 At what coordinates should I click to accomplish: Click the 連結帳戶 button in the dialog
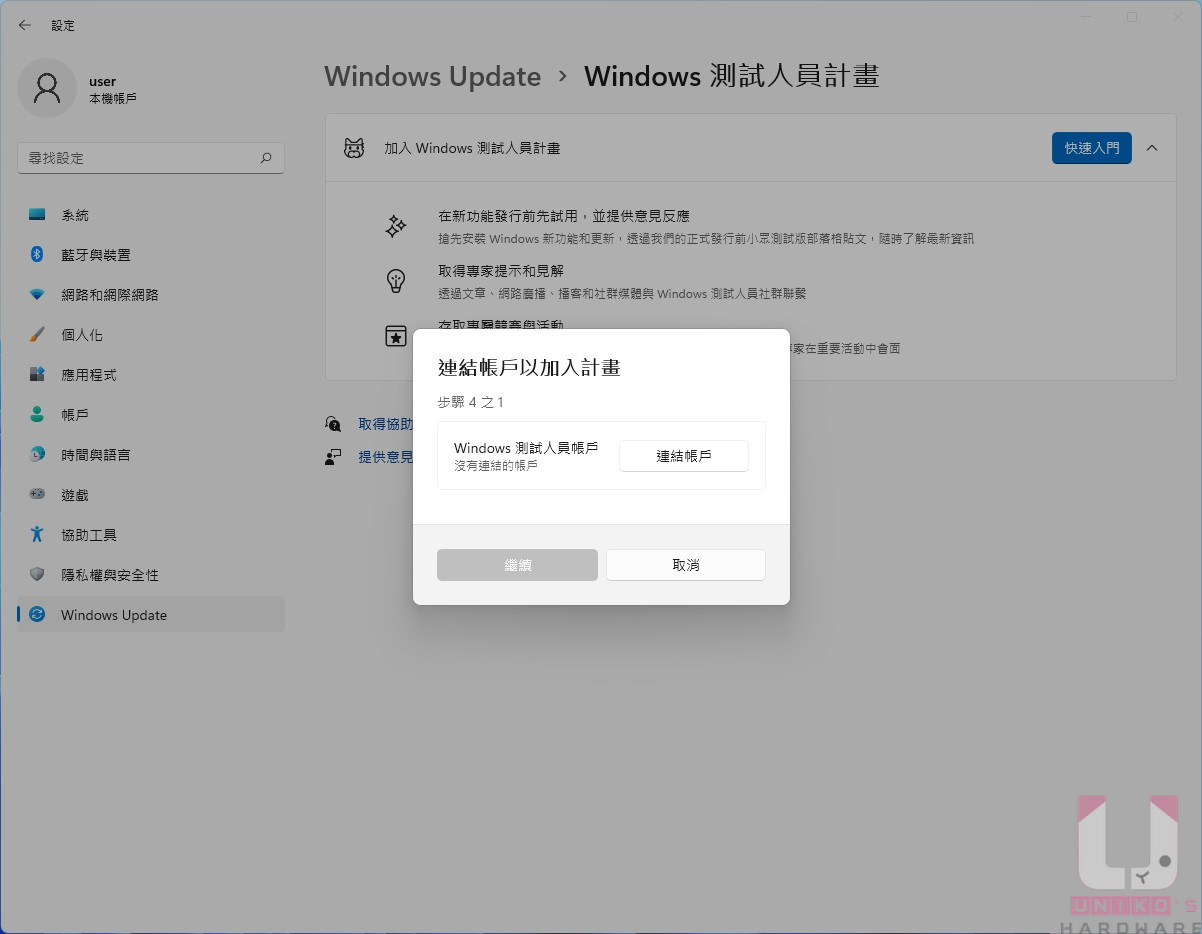pyautogui.click(x=684, y=456)
